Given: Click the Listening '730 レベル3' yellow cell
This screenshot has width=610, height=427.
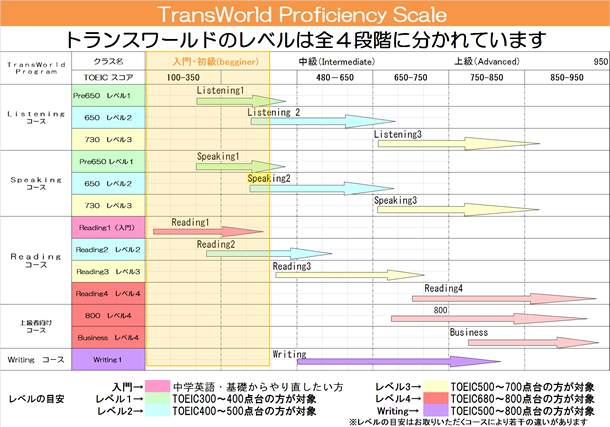Looking at the screenshot, I should click(x=109, y=140).
